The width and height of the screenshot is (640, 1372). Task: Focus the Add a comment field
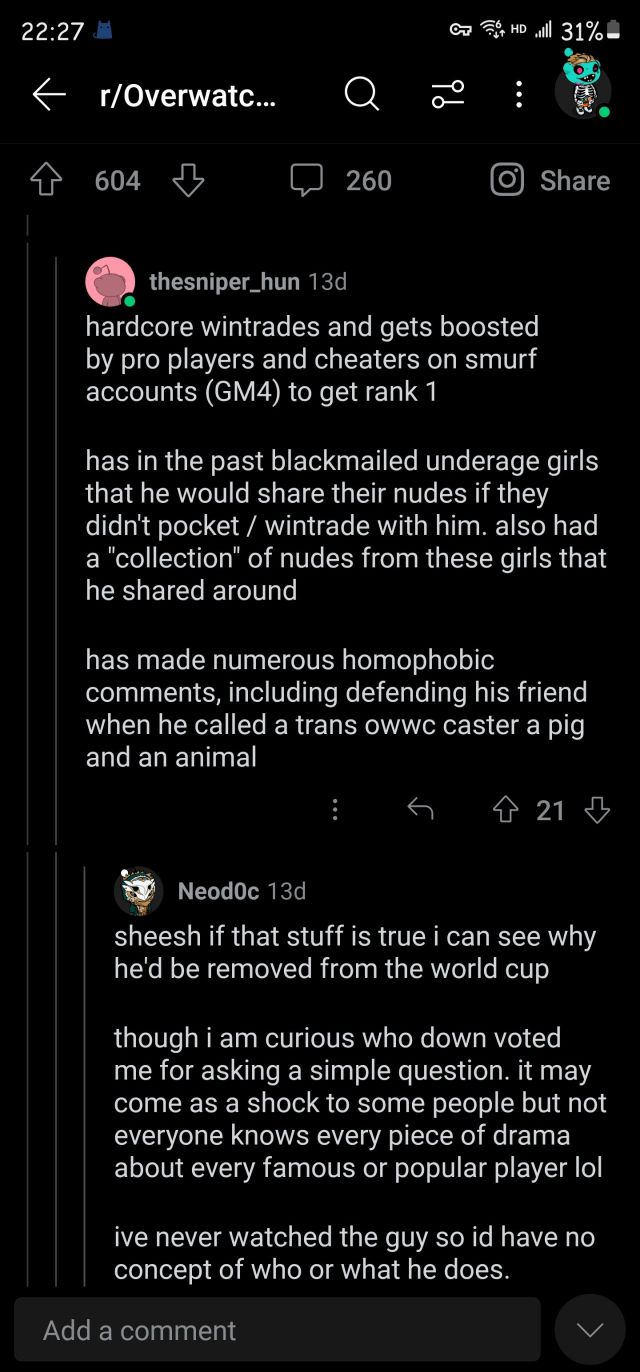tap(277, 1330)
